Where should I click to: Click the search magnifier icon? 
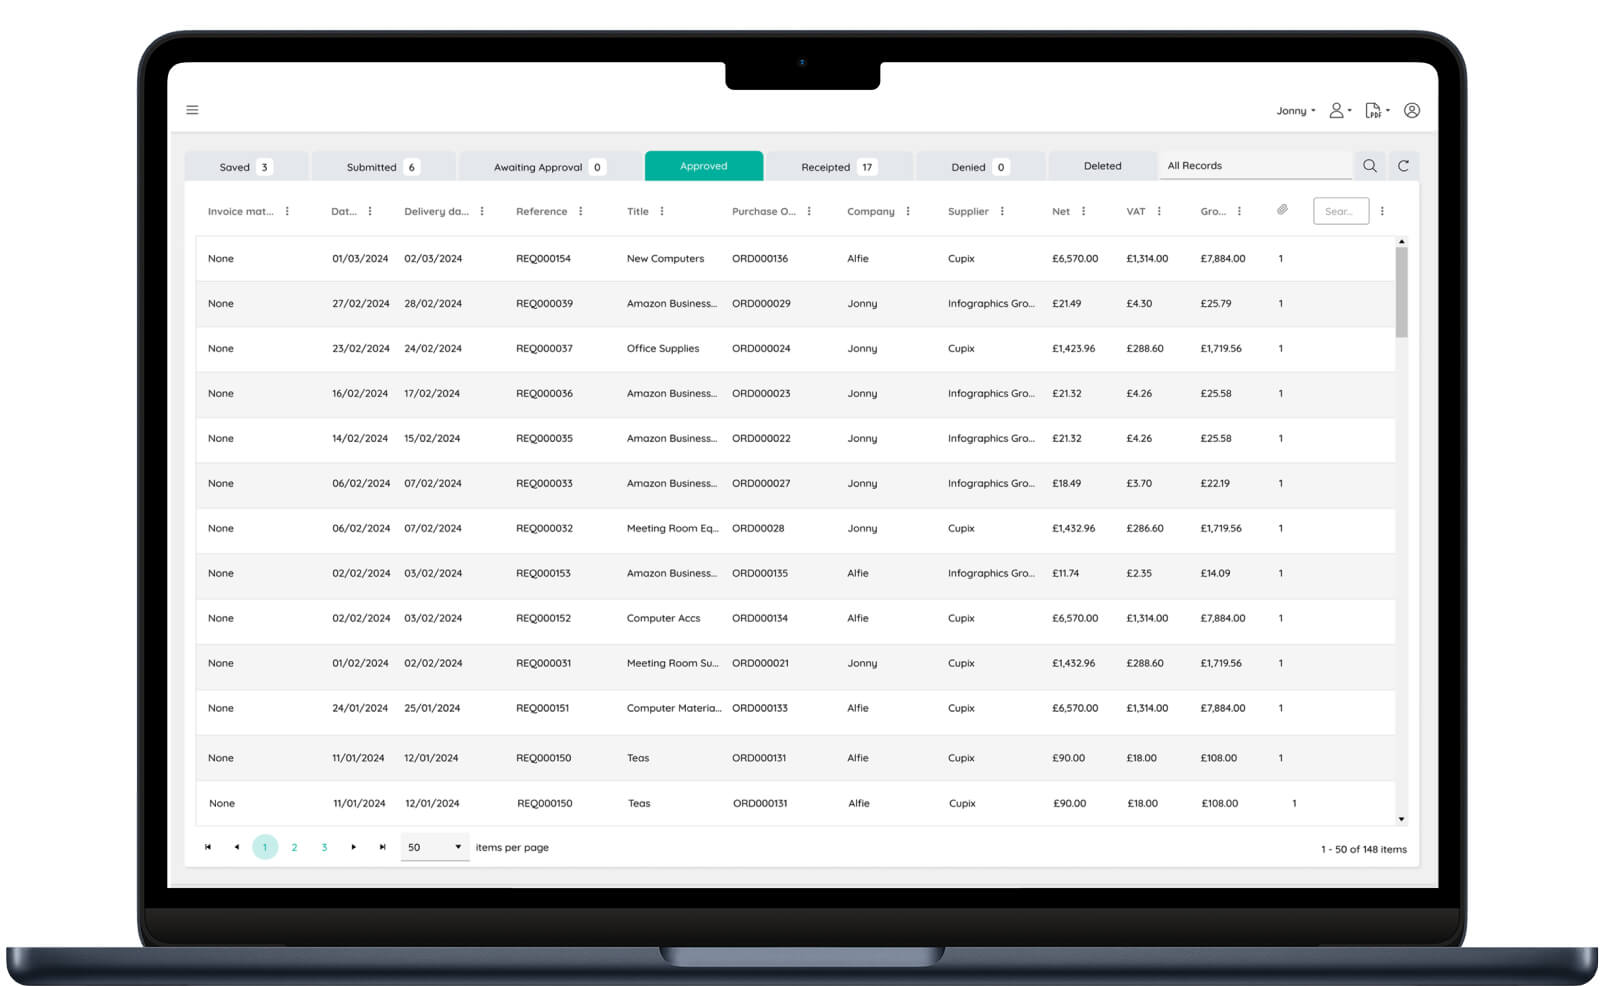pyautogui.click(x=1369, y=166)
